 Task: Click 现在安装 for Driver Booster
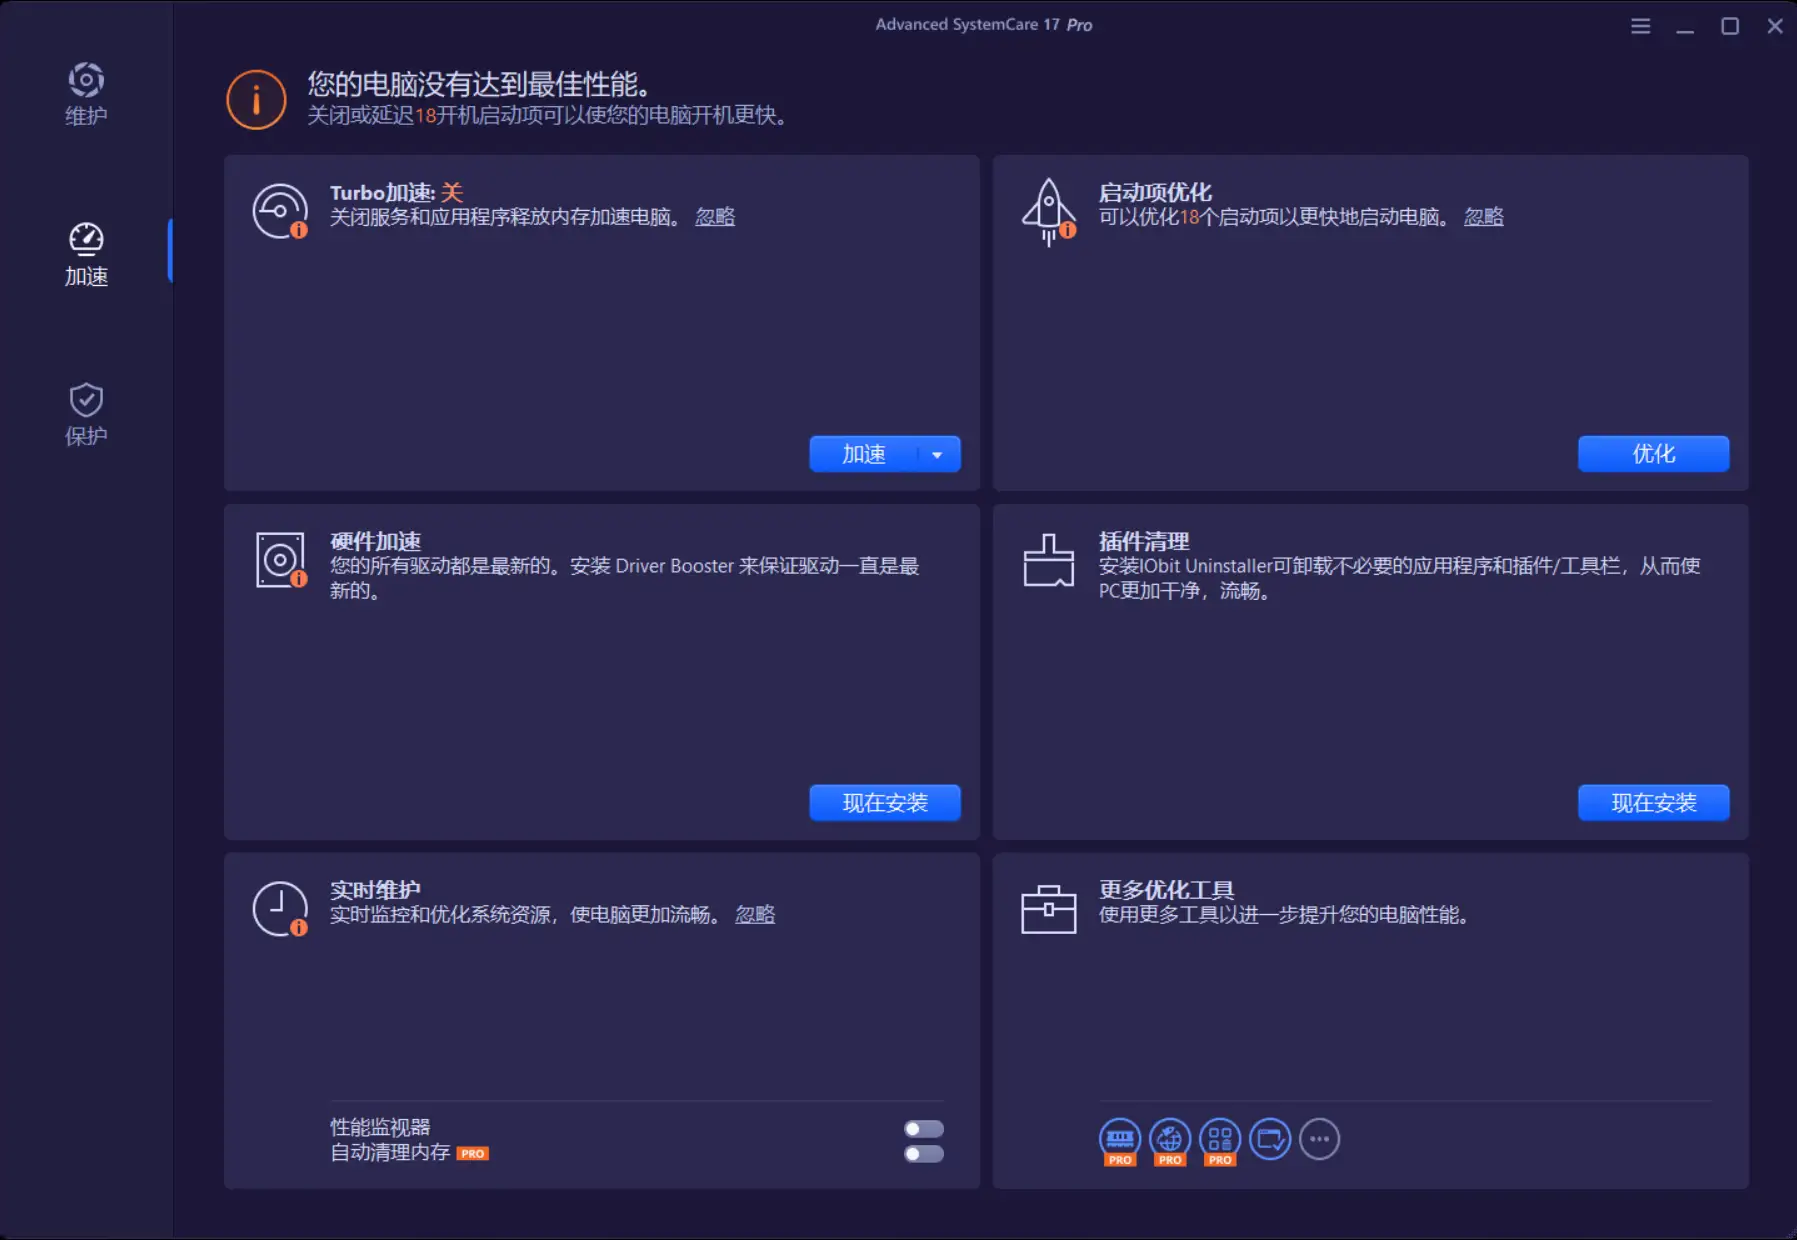pos(885,803)
